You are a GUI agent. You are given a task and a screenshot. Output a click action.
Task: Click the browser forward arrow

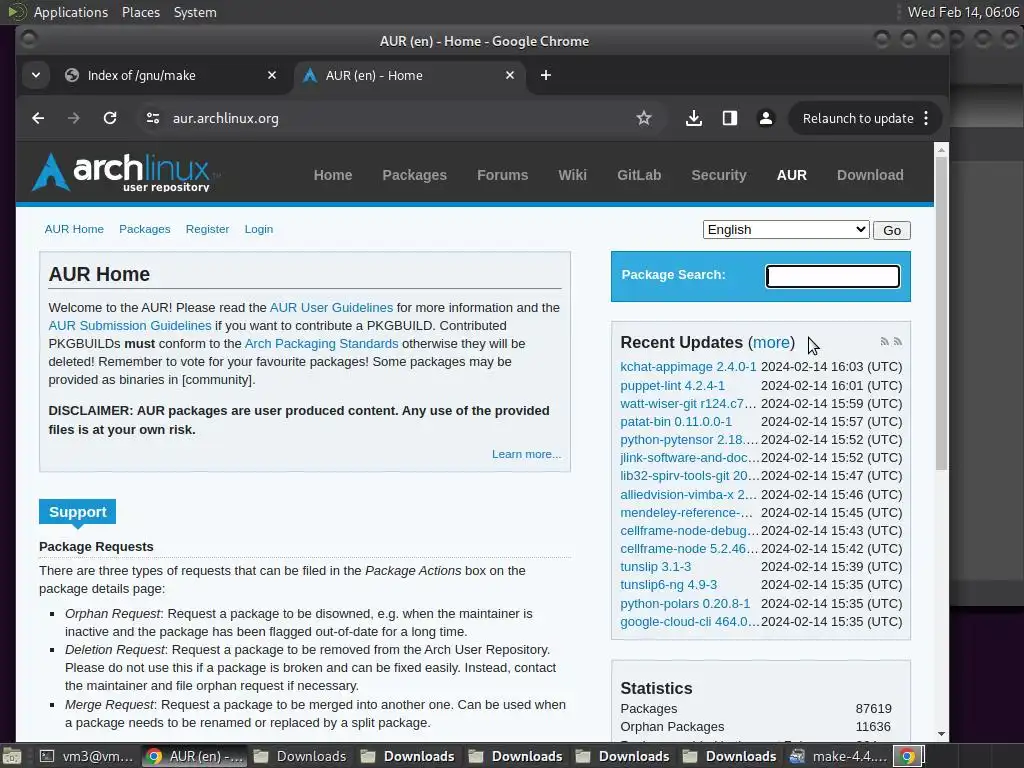click(73, 118)
